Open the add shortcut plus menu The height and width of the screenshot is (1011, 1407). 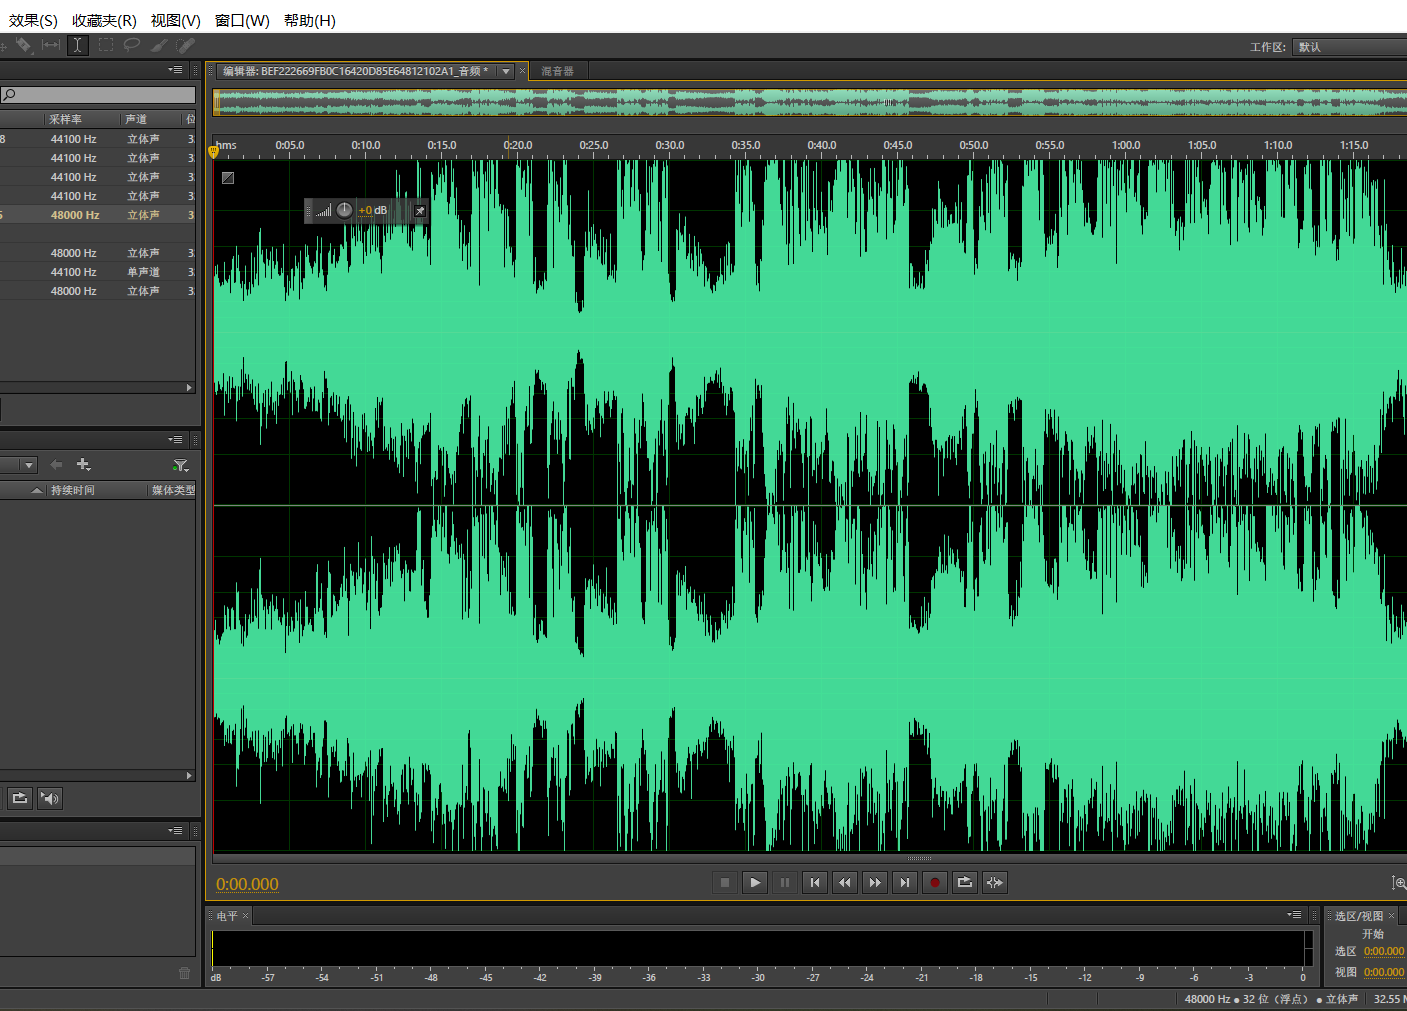[83, 464]
